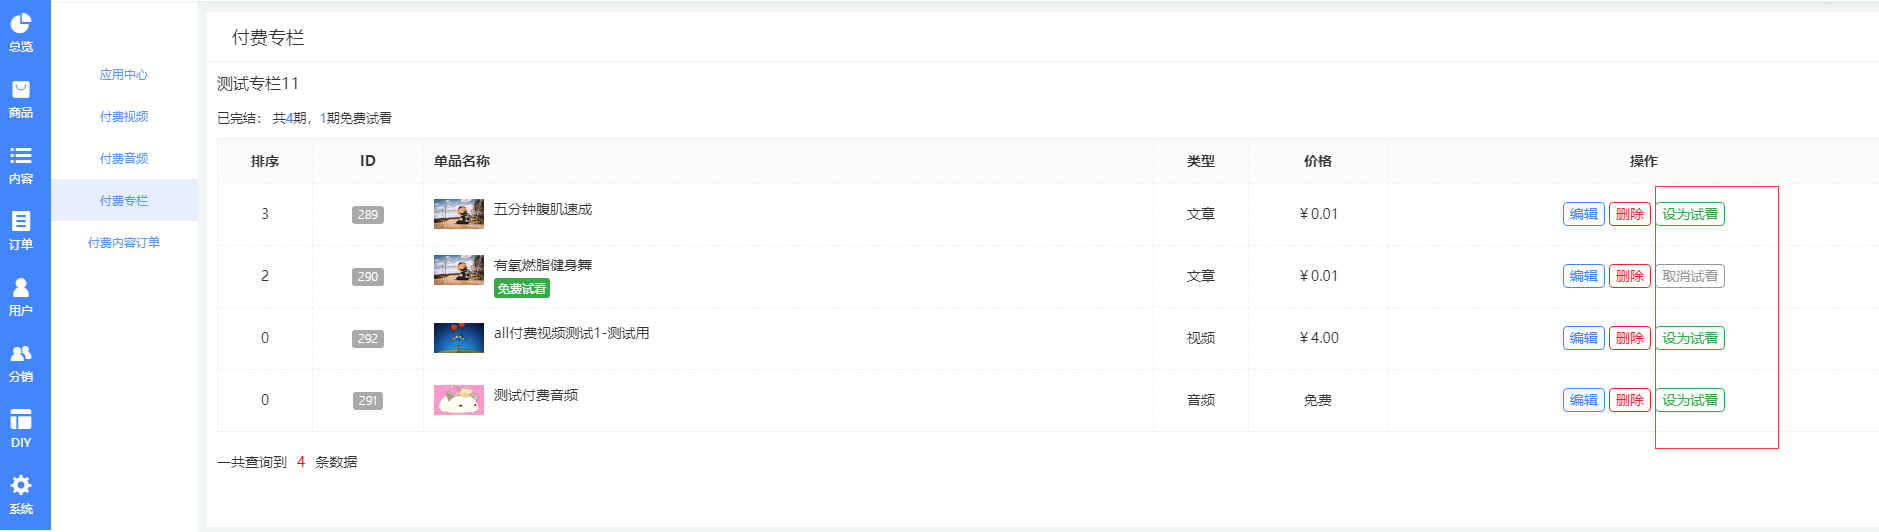
Task: Open the 分销 distribution sidebar icon
Action: (x=21, y=363)
